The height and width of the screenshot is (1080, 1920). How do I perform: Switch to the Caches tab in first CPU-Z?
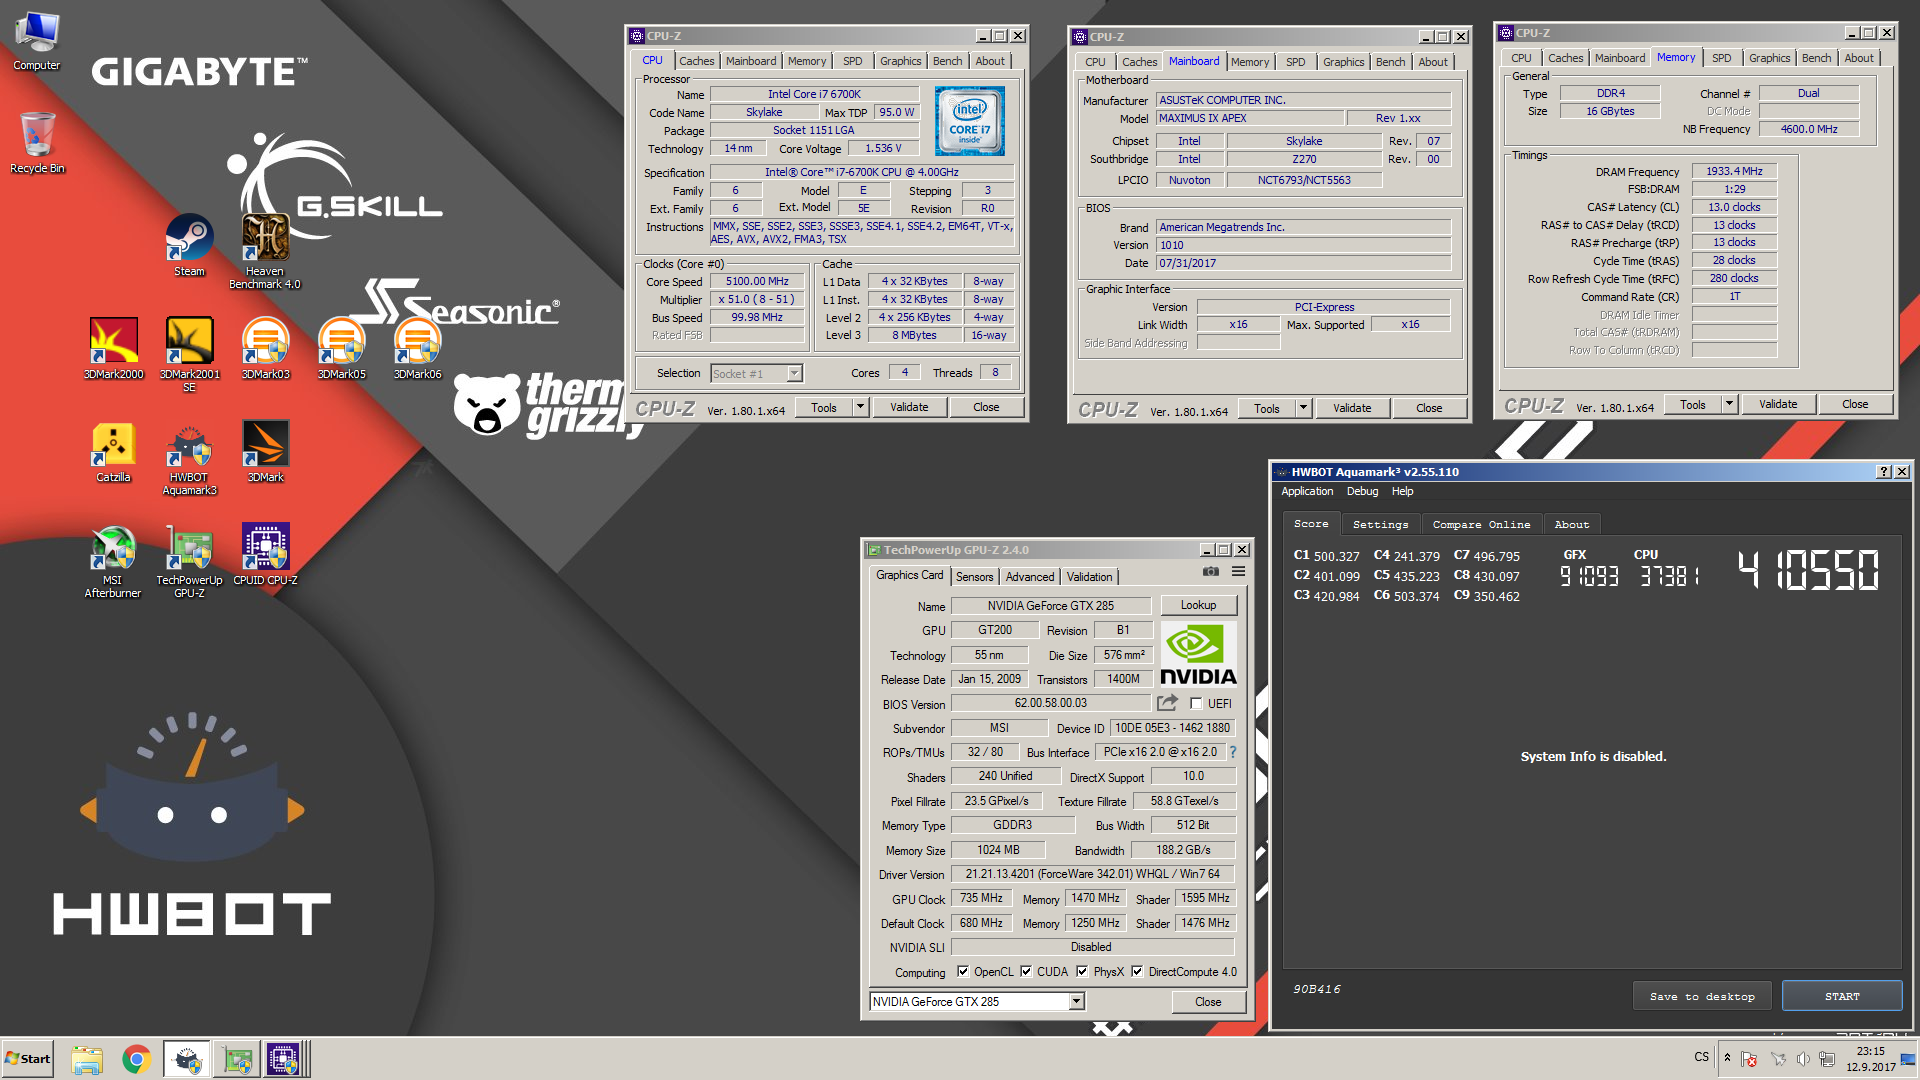point(696,61)
